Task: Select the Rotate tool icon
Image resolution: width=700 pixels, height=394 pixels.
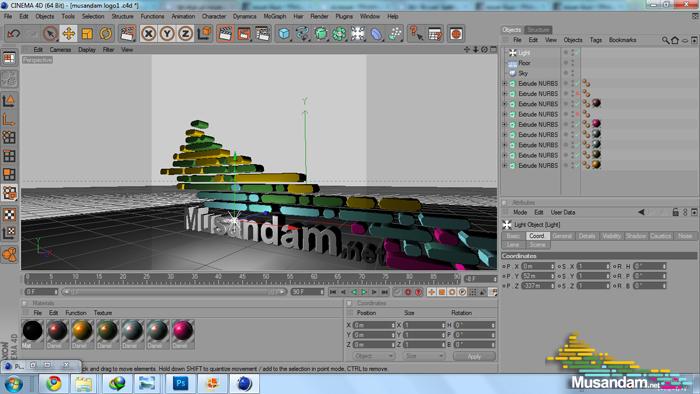Action: point(106,33)
